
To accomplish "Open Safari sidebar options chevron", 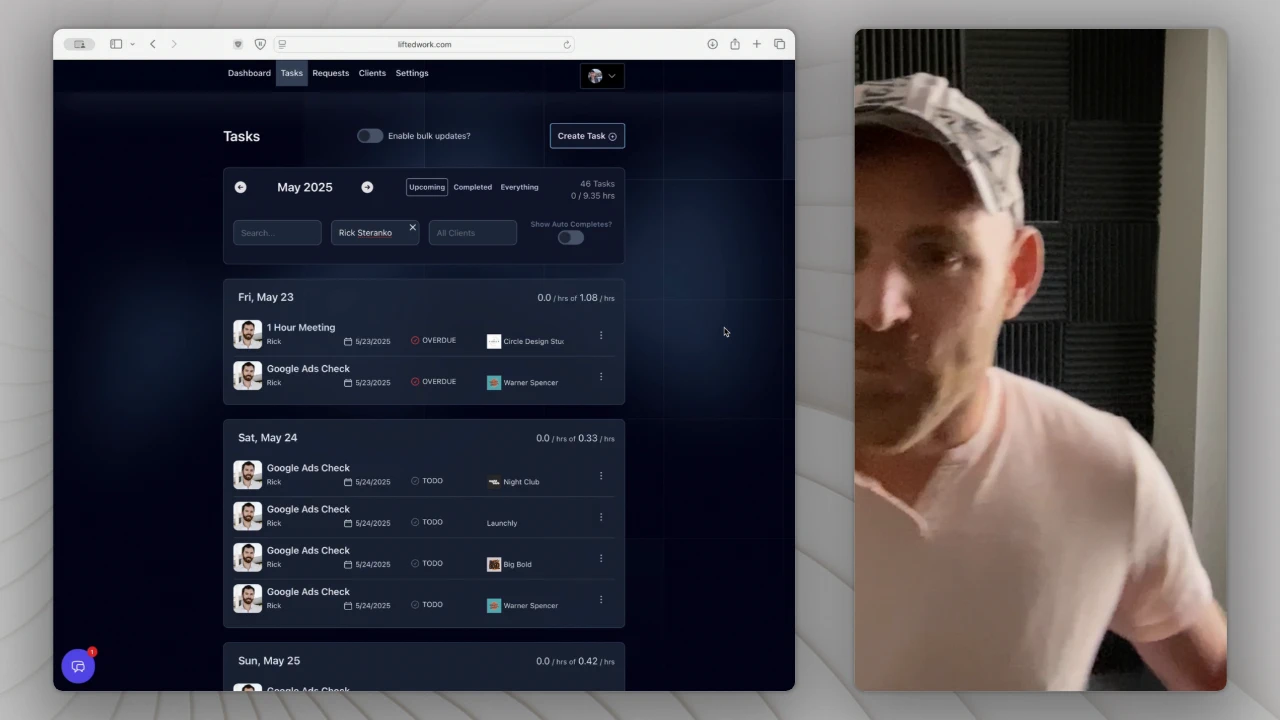I will click(x=132, y=44).
